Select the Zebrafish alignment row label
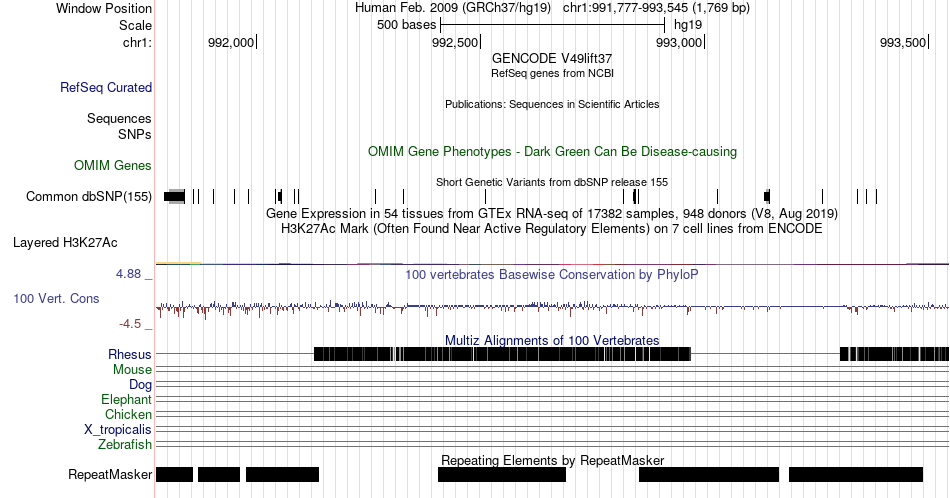This screenshot has height=498, width=950. coord(125,445)
